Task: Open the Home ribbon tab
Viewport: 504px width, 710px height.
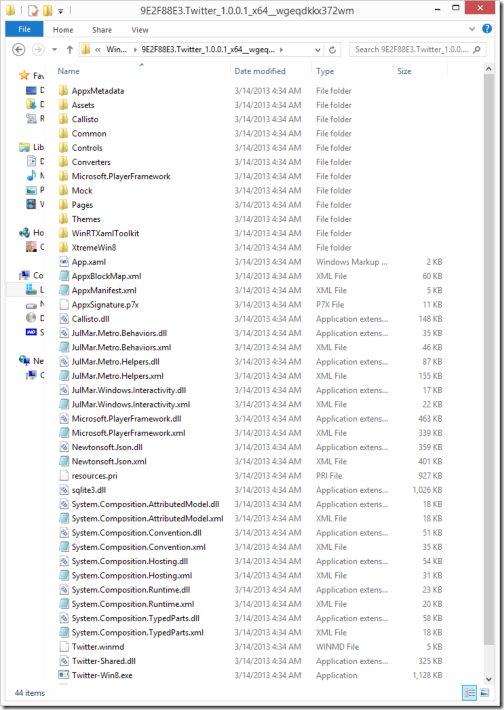Action: (x=63, y=30)
